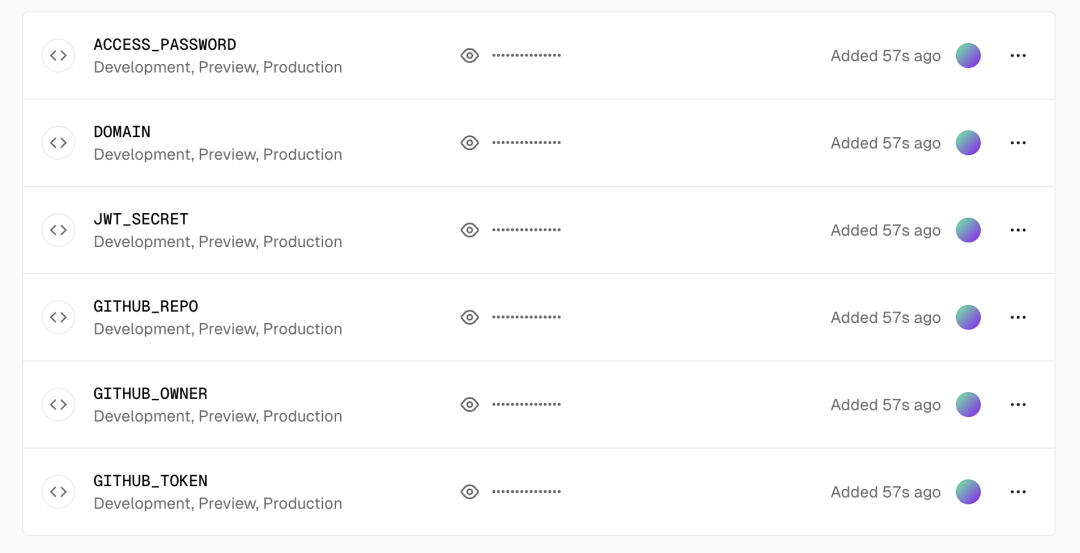Open the more options menu for DOMAIN
This screenshot has width=1080, height=553.
tap(1018, 143)
